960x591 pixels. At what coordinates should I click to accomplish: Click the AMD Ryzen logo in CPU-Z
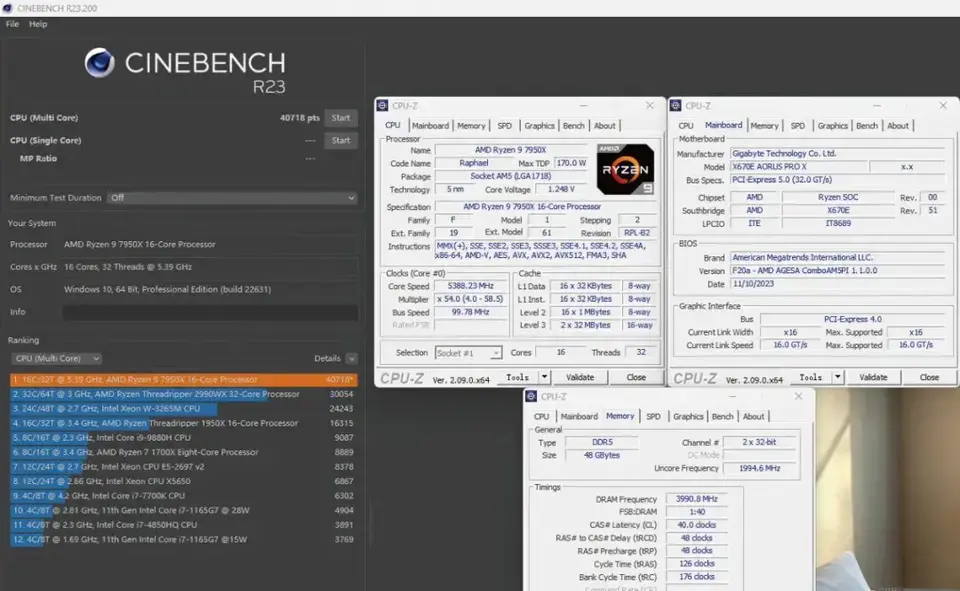coord(625,169)
